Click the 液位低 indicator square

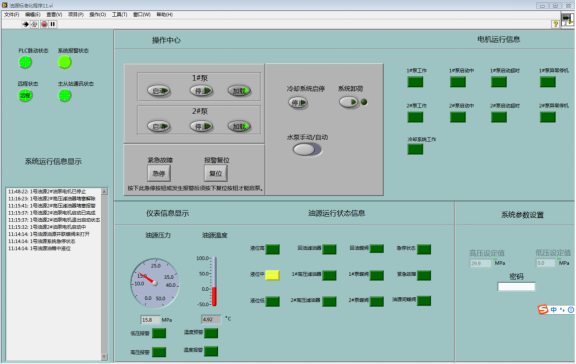273,302
